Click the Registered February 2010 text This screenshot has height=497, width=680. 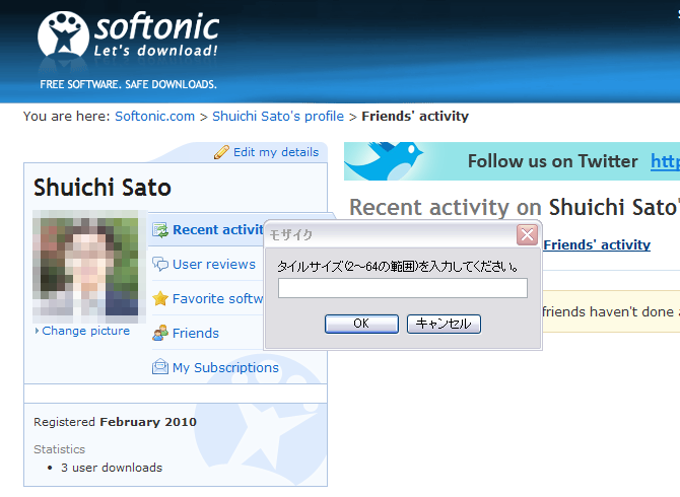point(115,422)
